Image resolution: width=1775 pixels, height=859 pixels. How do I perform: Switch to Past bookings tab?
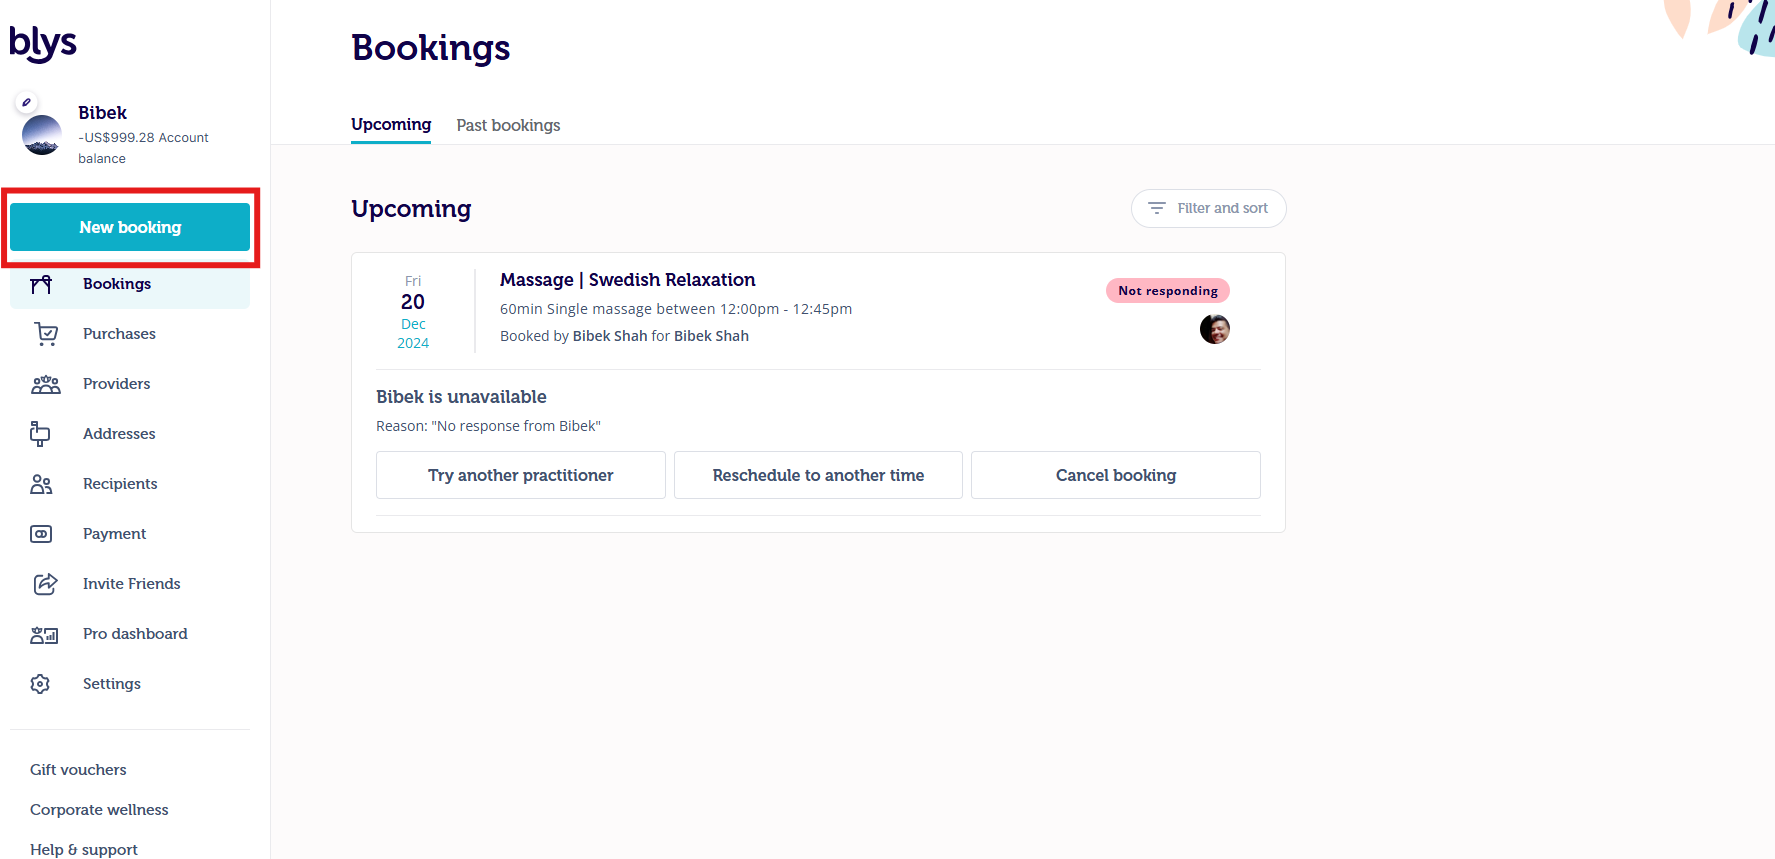[x=508, y=125]
